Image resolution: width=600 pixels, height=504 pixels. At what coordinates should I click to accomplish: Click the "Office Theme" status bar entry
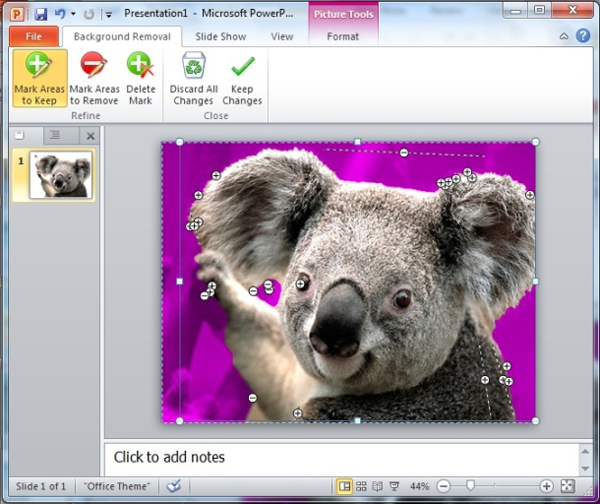117,486
